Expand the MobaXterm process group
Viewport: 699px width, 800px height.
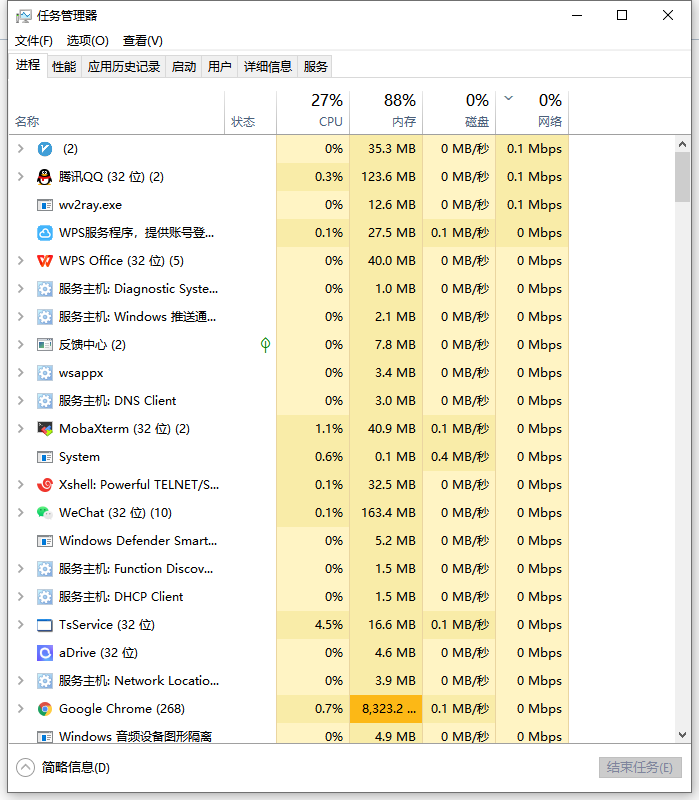click(x=20, y=429)
